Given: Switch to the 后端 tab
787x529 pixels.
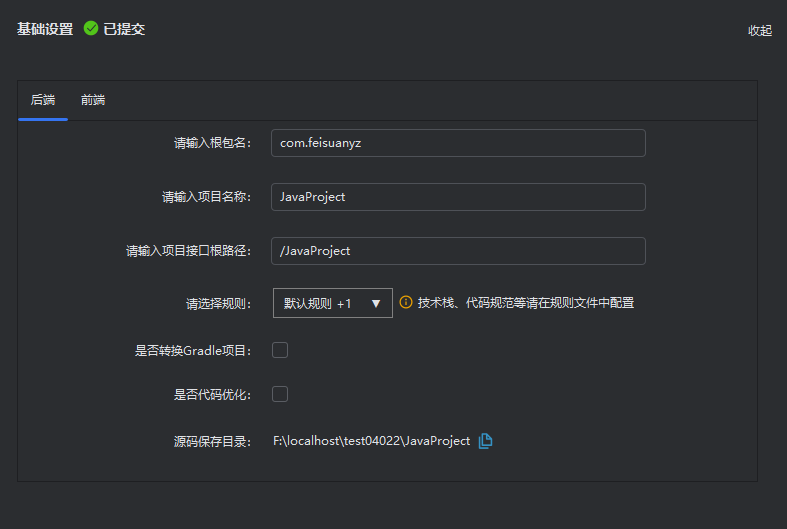Looking at the screenshot, I should click(x=43, y=100).
